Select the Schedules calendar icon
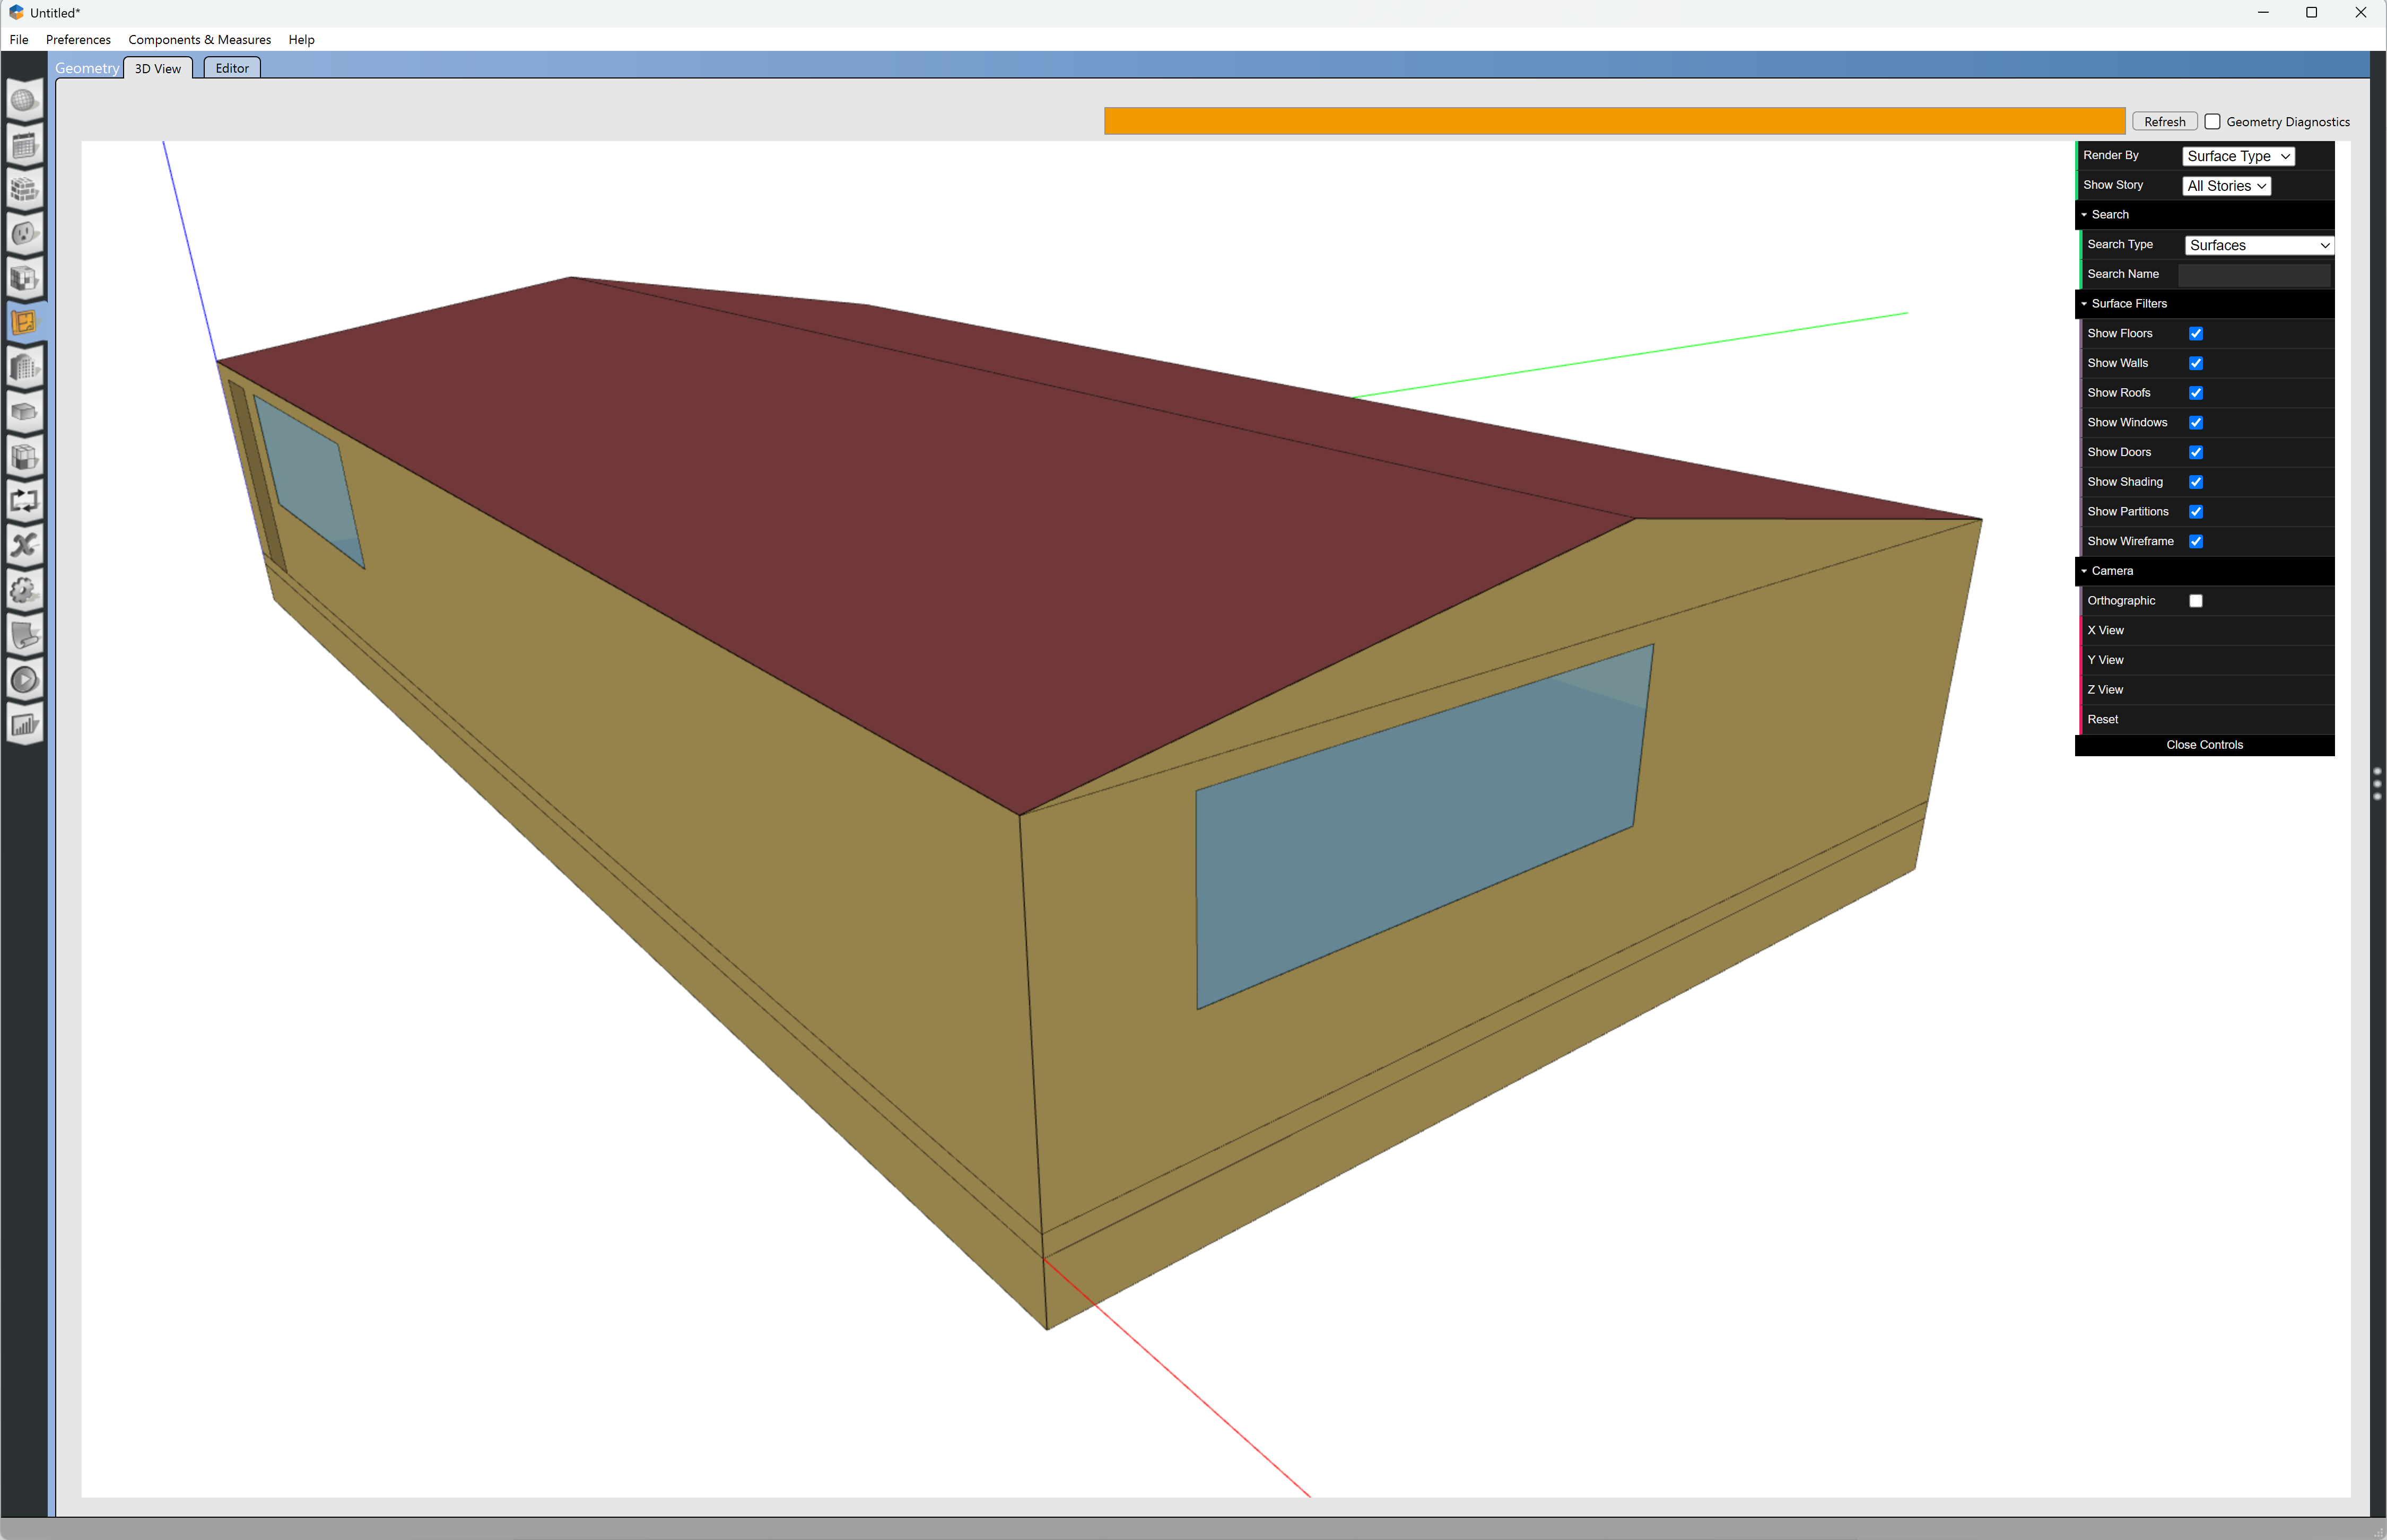The width and height of the screenshot is (2387, 1540). coord(25,146)
